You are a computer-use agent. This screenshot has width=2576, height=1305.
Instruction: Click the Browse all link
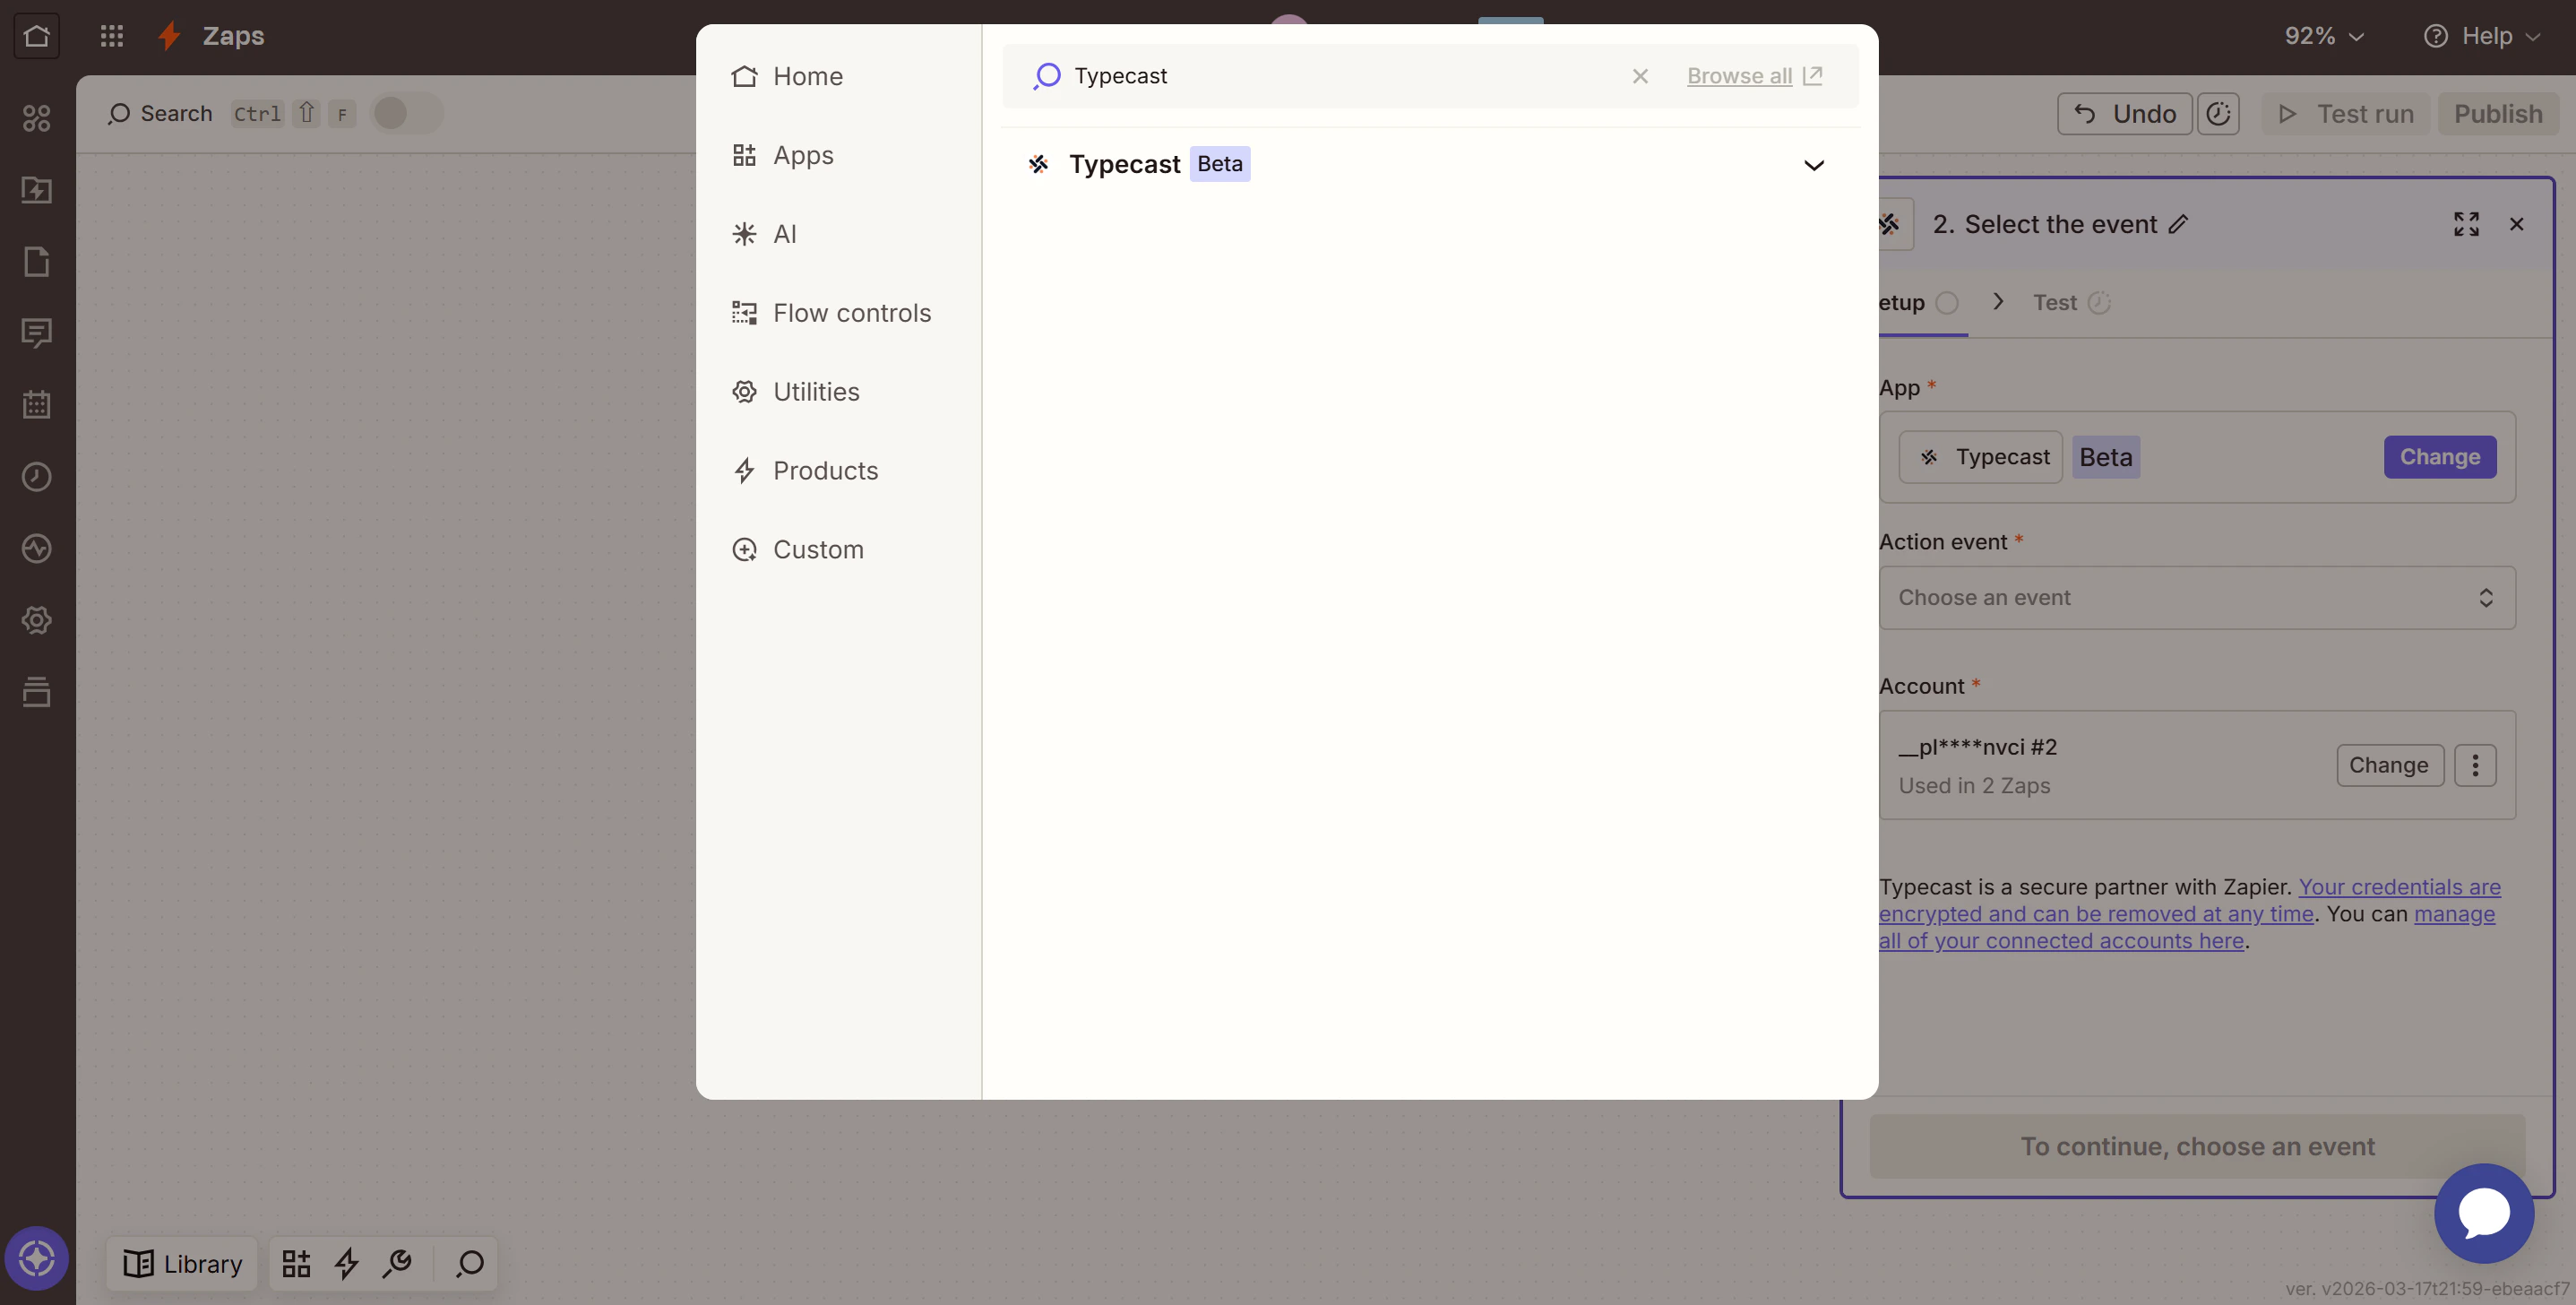(1739, 76)
